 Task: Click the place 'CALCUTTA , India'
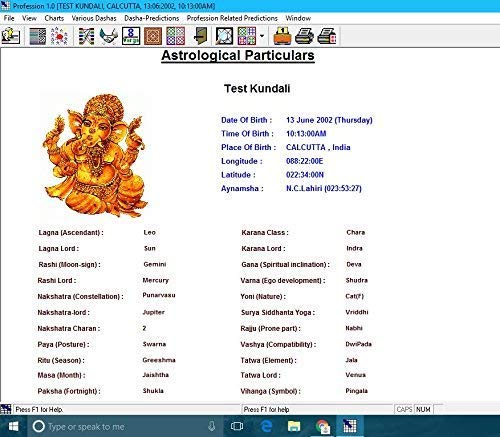coord(318,147)
